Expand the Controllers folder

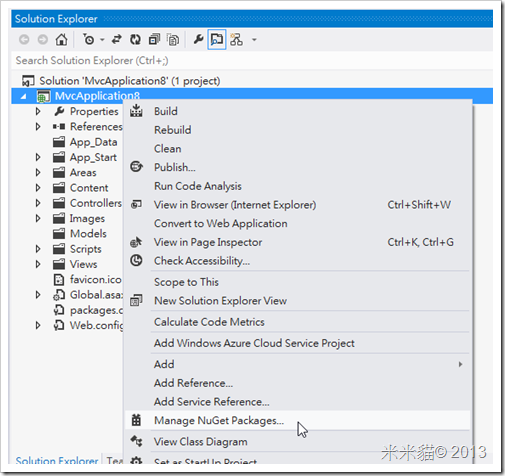[38, 203]
